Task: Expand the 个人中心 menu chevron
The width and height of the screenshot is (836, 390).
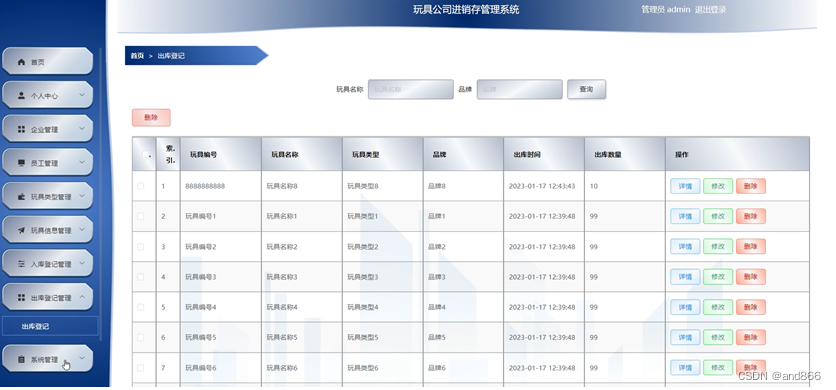Action: point(82,95)
